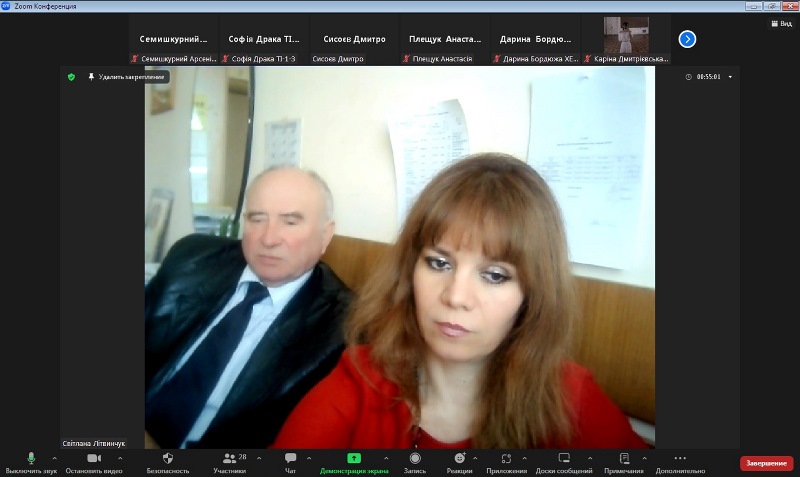The width and height of the screenshot is (800, 477).
Task: Open the Безопасность shield menu
Action: pos(168,463)
